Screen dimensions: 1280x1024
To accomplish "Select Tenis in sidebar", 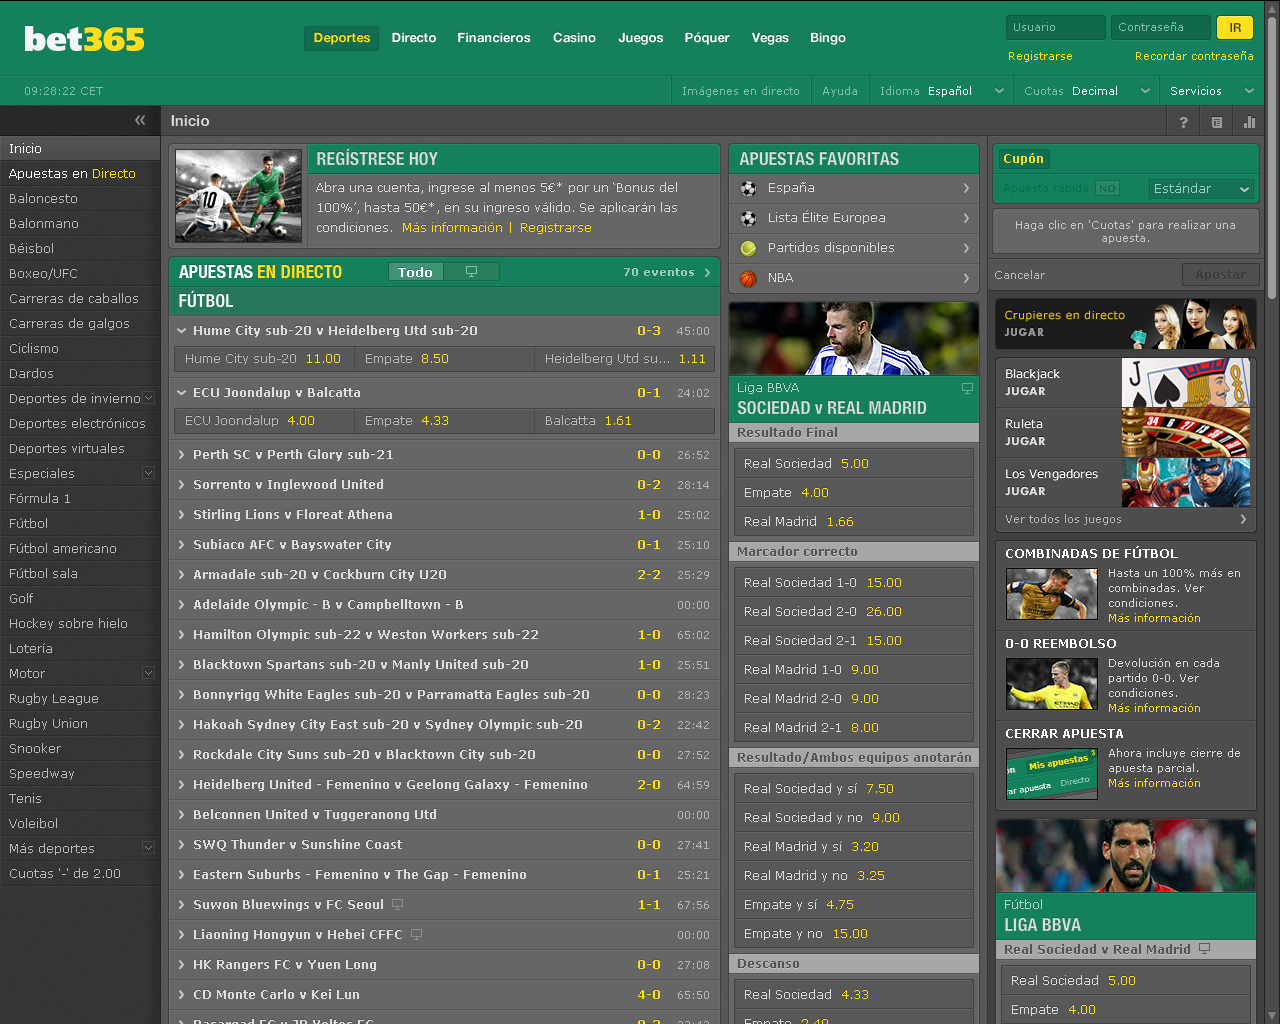I will [x=80, y=798].
